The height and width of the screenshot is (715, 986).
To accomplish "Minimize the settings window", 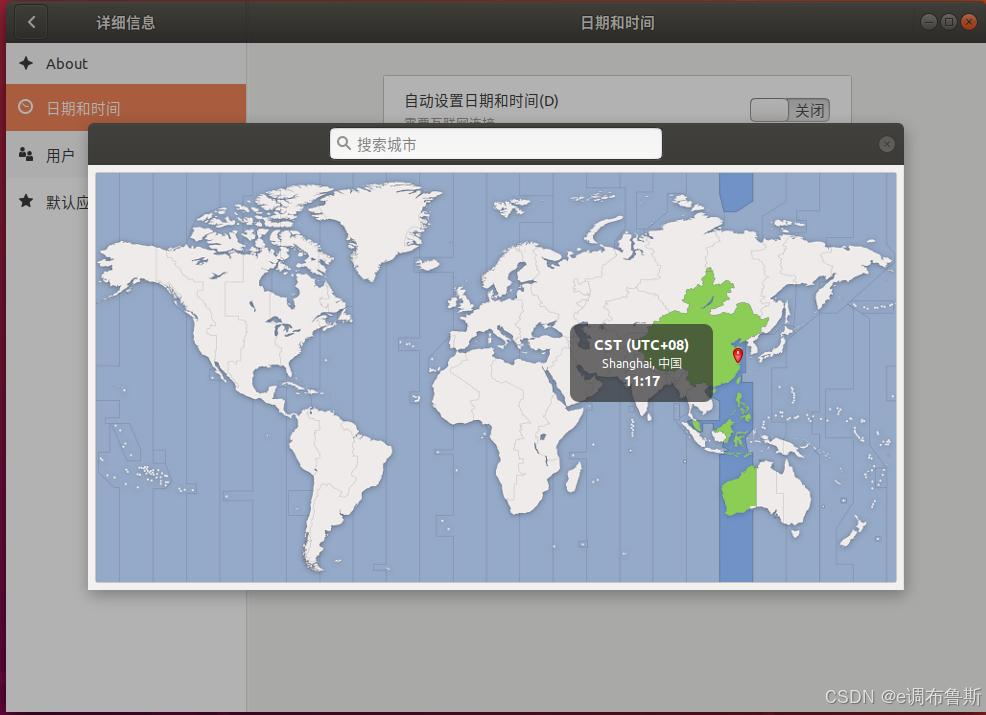I will 929,22.
